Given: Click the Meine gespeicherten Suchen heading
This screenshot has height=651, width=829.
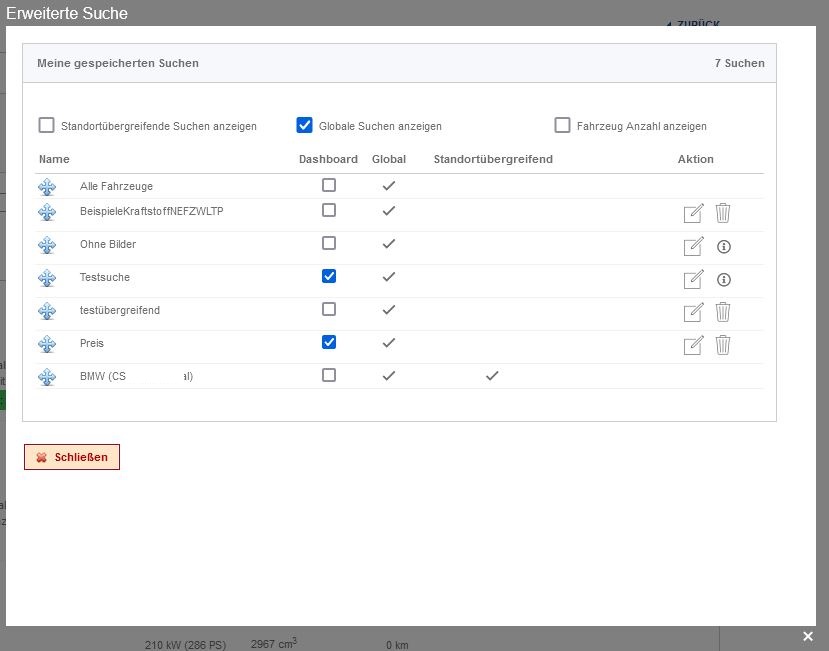Looking at the screenshot, I should click(x=118, y=63).
